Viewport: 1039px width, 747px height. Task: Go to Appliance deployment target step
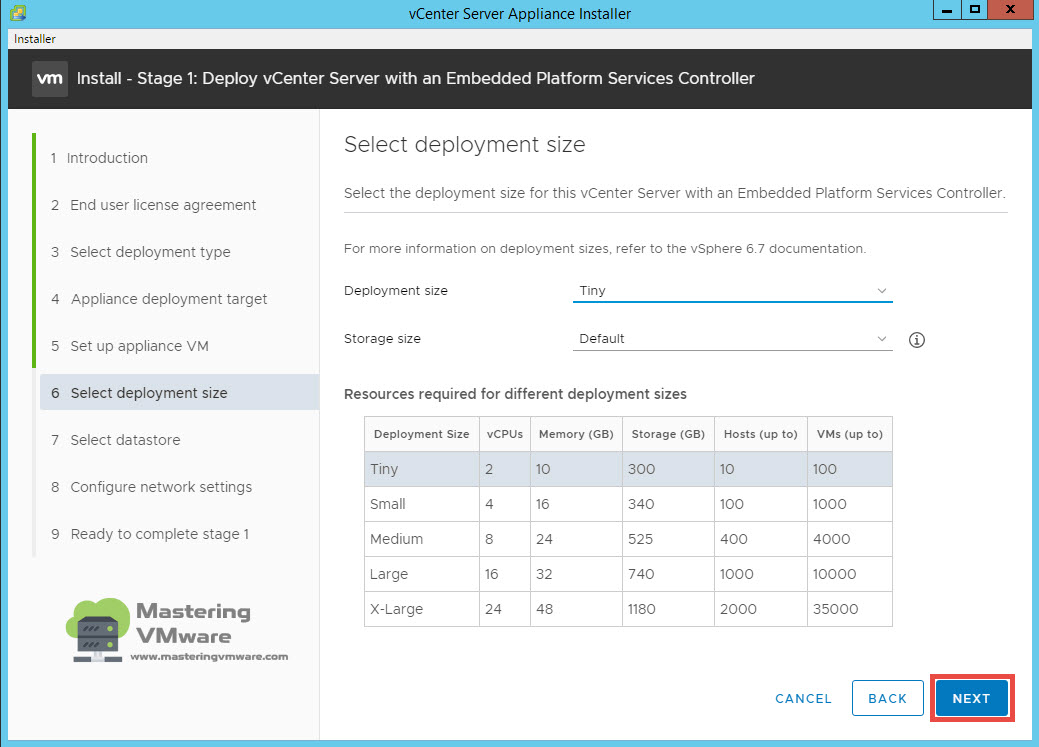[159, 299]
